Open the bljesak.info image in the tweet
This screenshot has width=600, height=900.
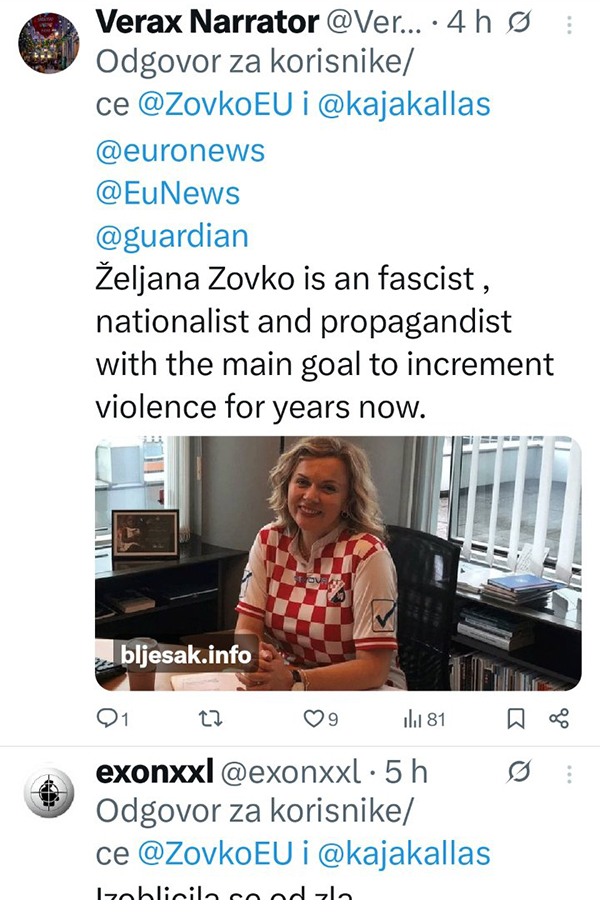[338, 563]
